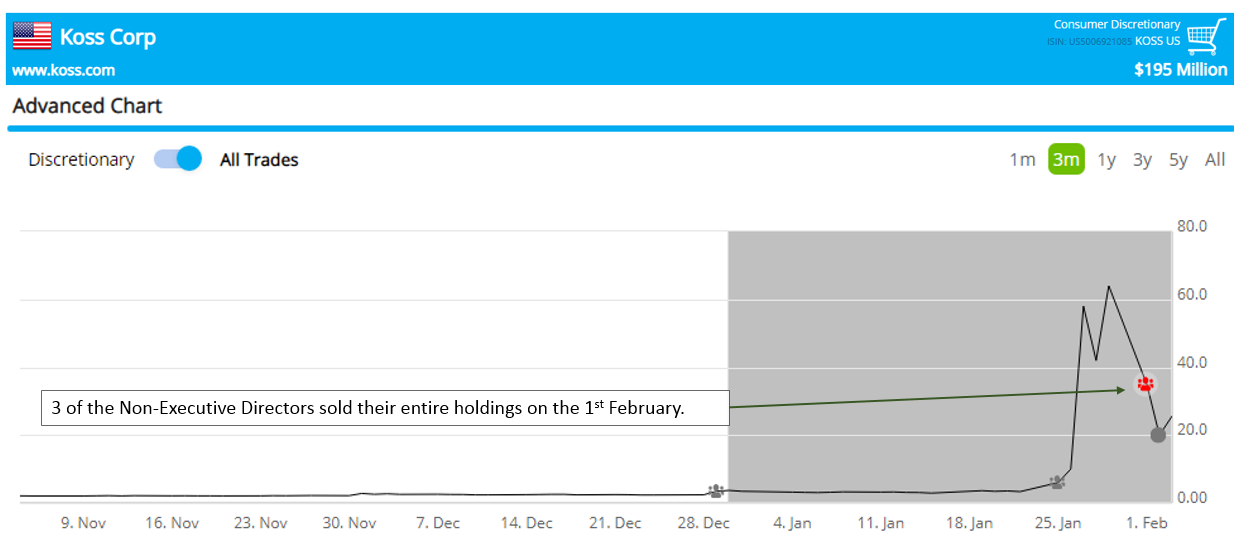
Task: Select the highlighted 3m range button
Action: (1066, 160)
